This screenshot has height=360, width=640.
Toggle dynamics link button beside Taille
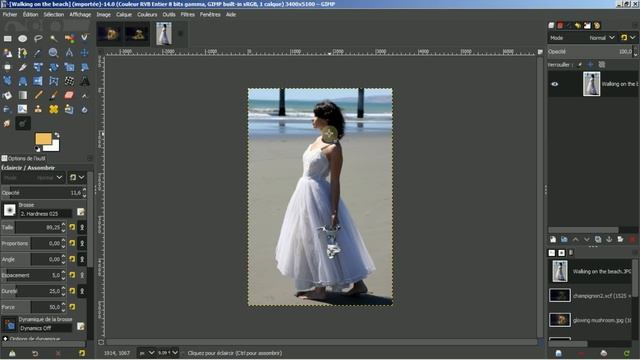coord(82,227)
